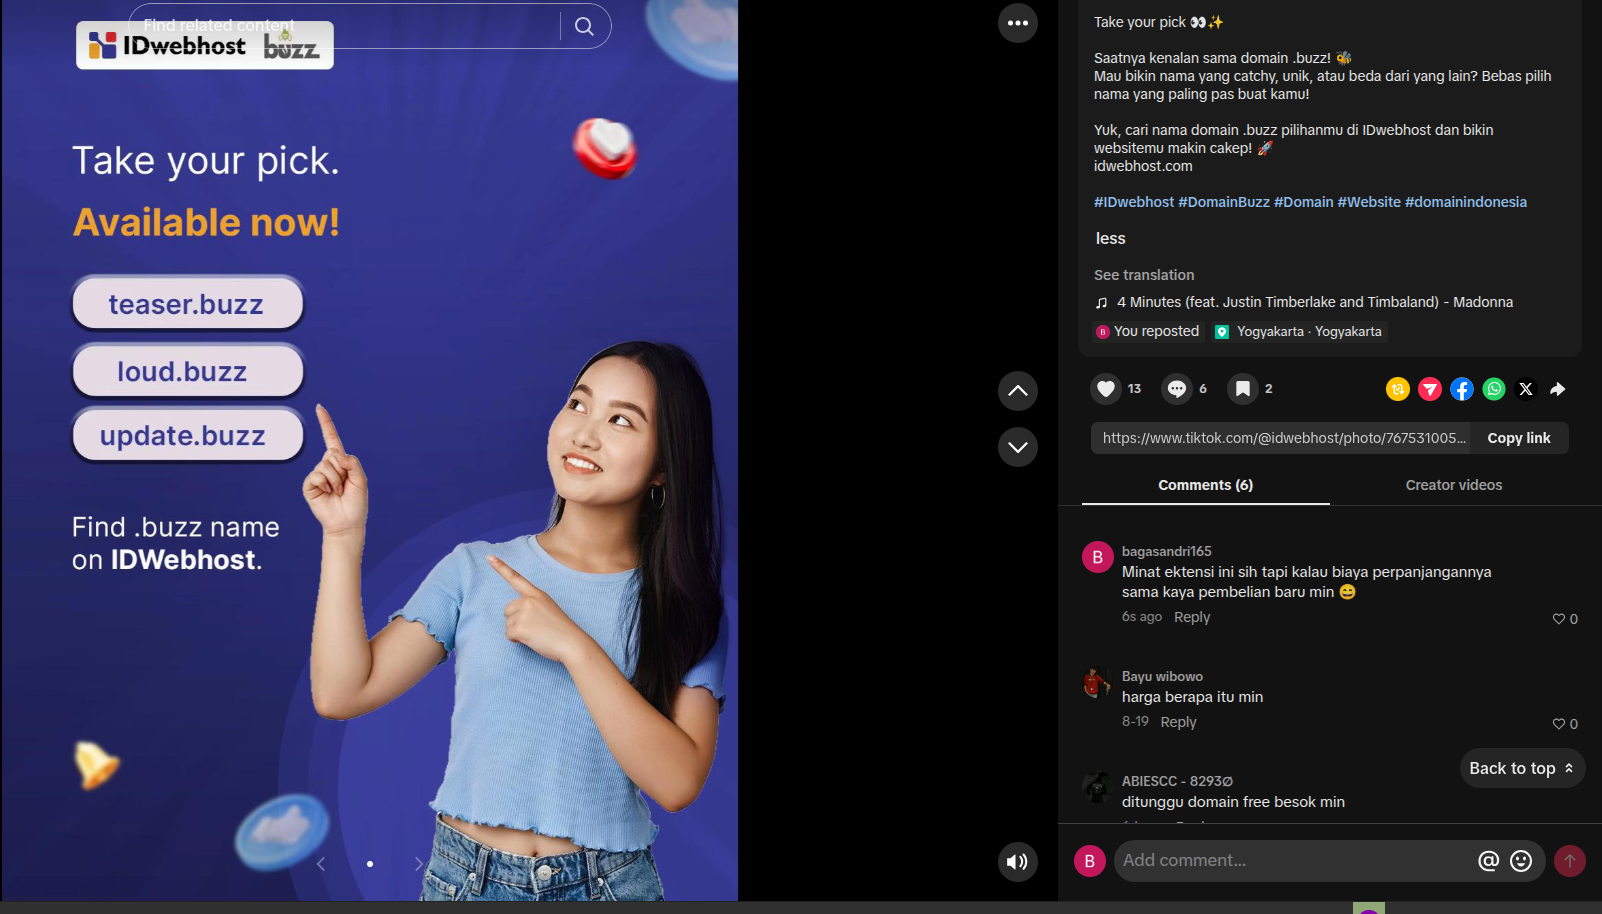Like Bayu wibowo's comment heart
The width and height of the screenshot is (1602, 914).
pos(1559,724)
